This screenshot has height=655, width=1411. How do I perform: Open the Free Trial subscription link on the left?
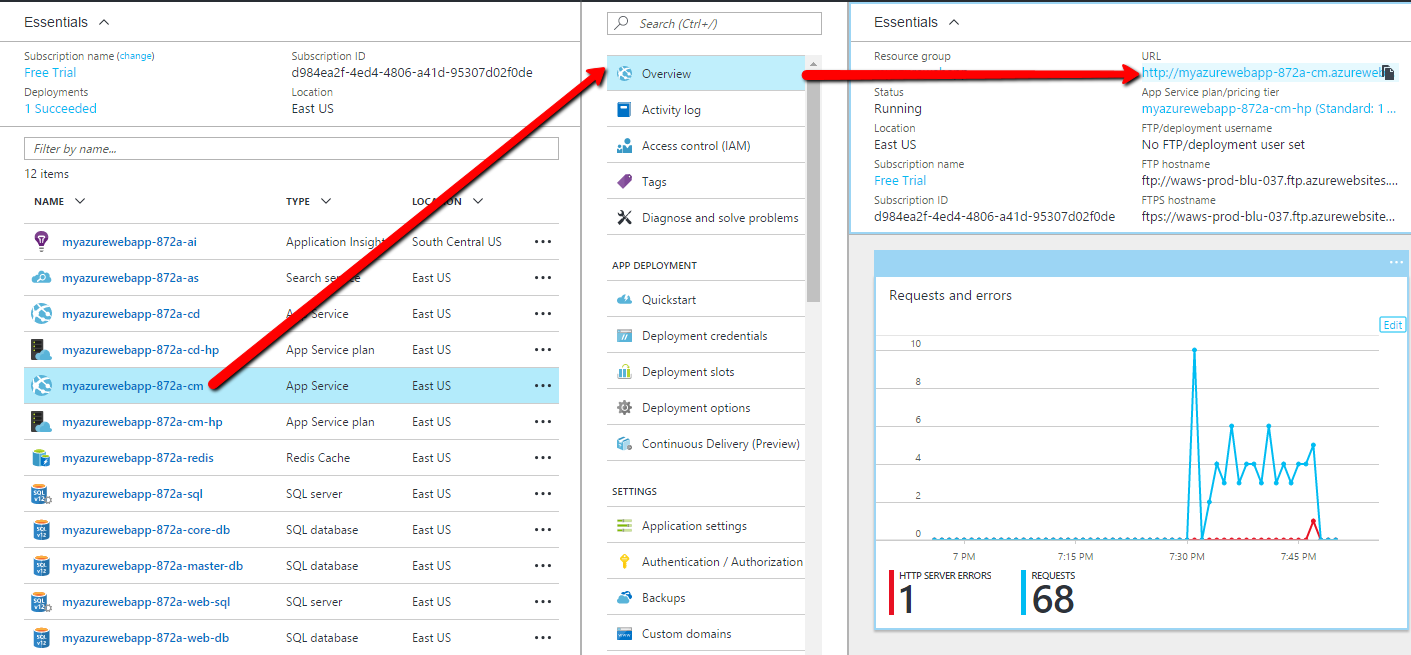(50, 73)
